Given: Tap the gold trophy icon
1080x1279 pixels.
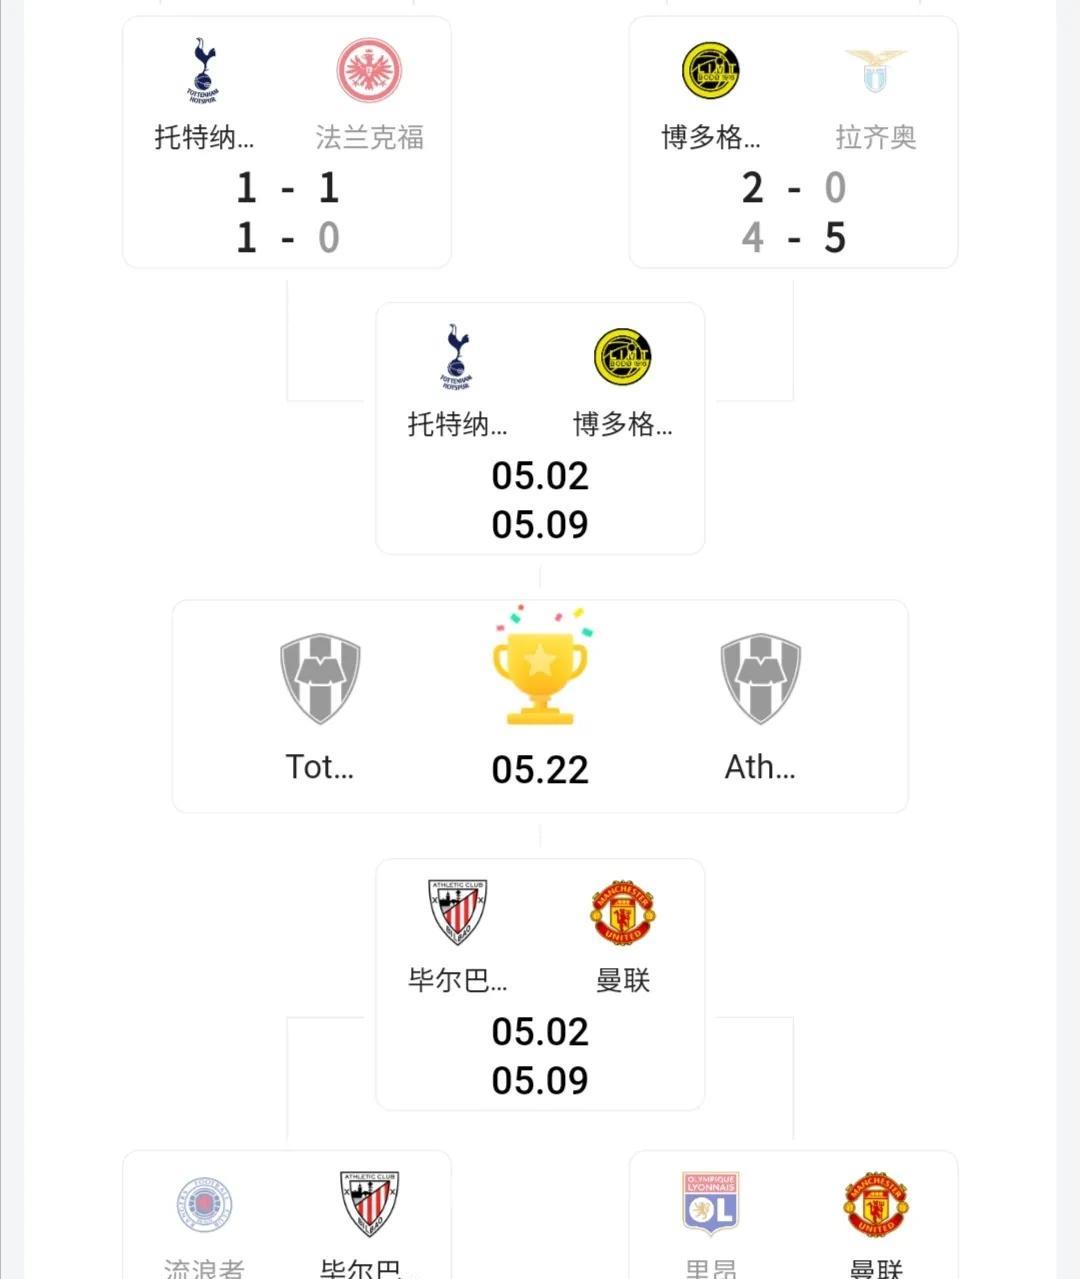Looking at the screenshot, I should 540,665.
